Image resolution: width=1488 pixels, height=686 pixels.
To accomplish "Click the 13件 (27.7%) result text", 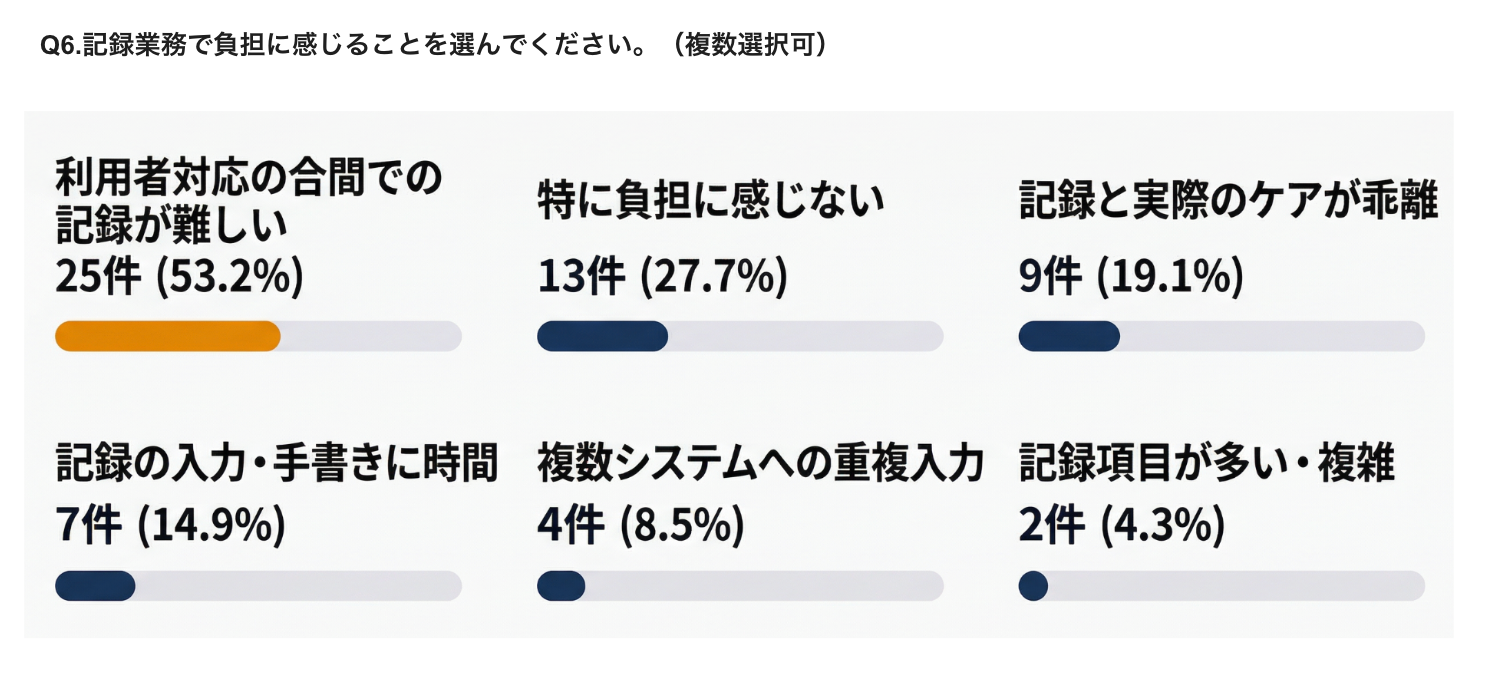I will click(x=662, y=276).
